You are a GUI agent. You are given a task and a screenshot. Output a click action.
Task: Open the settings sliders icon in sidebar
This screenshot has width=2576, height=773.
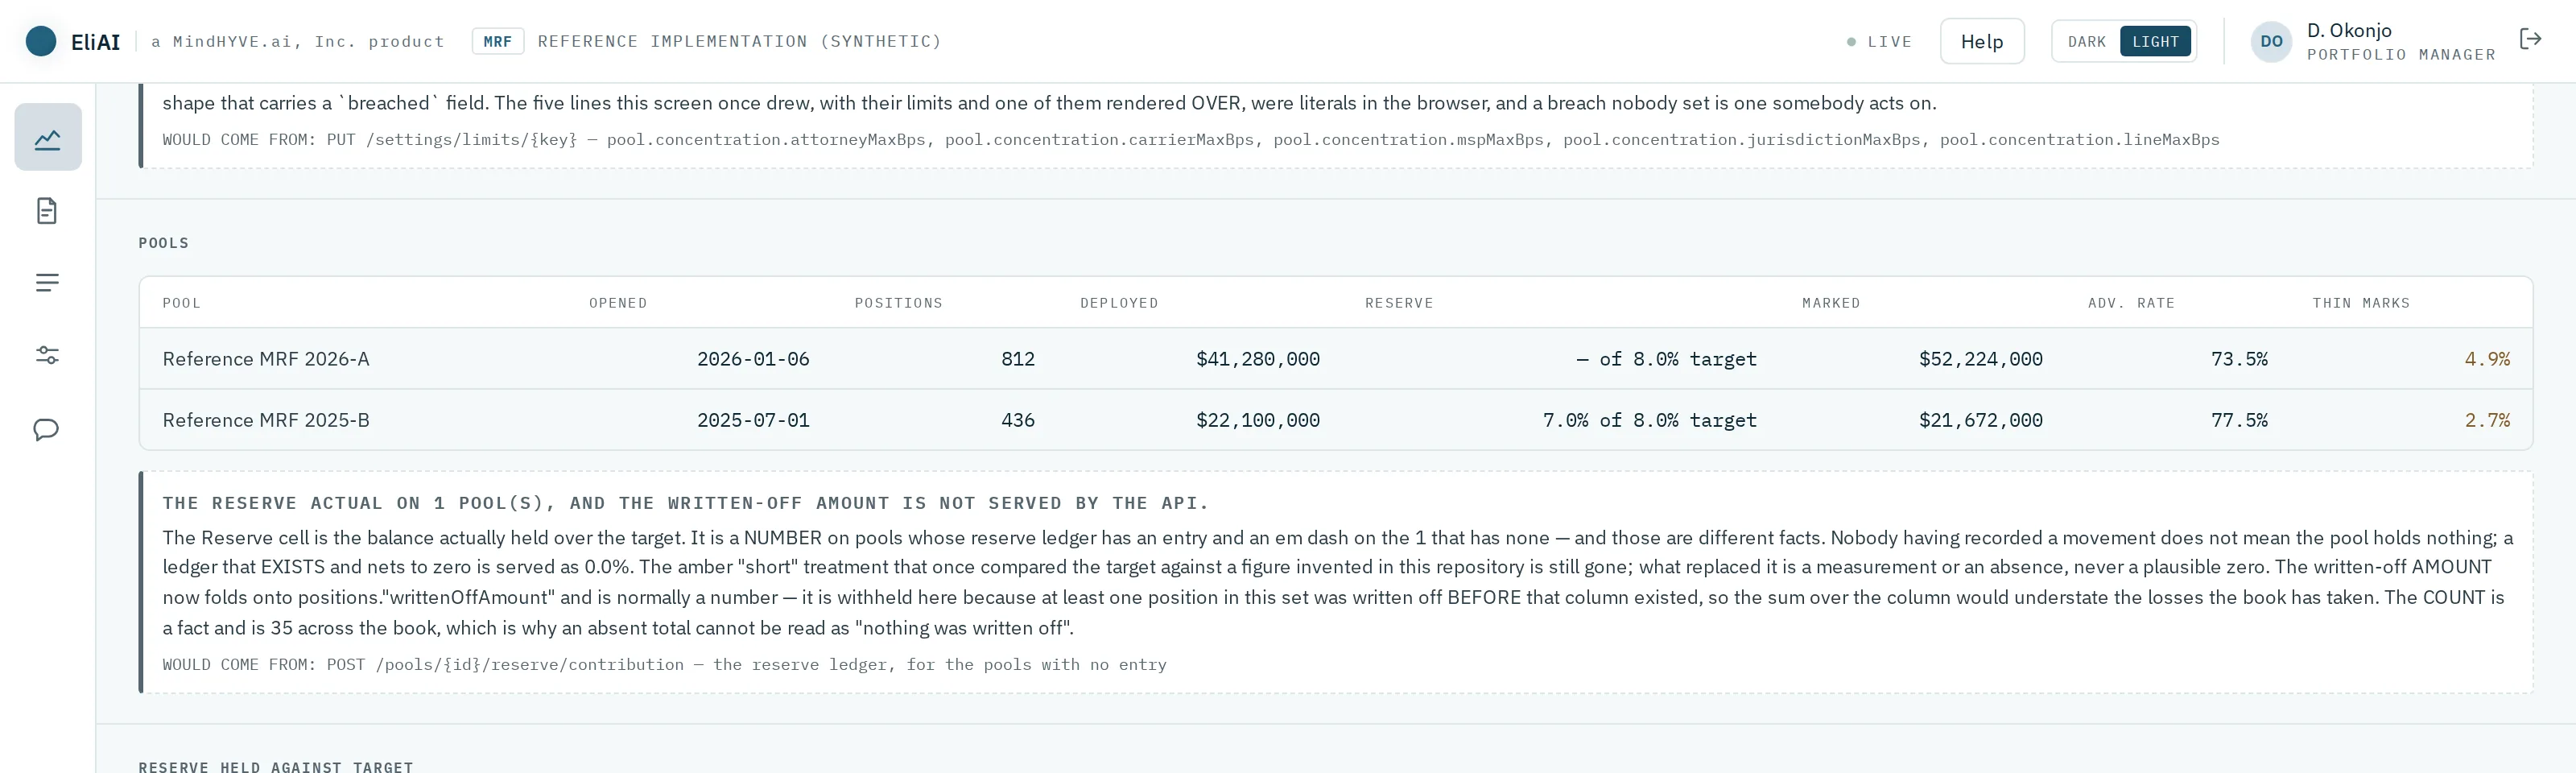[47, 356]
